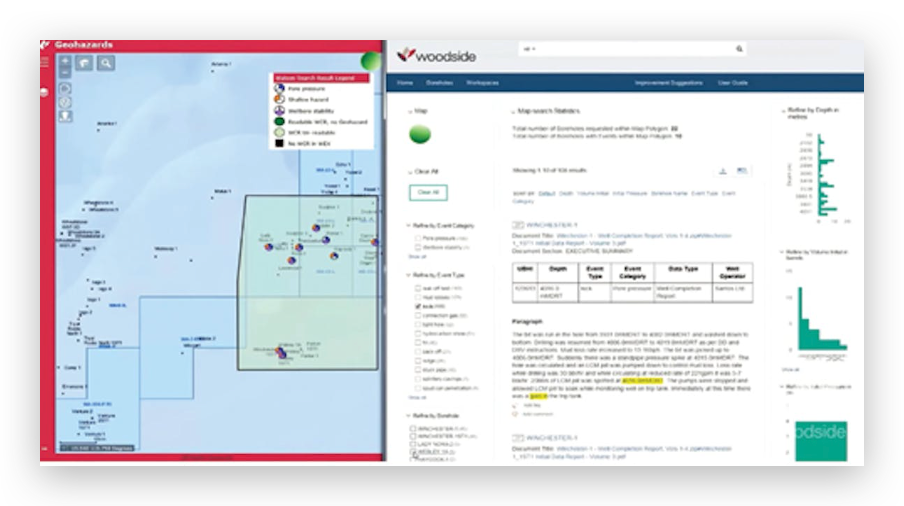Click the search magnifier in the Woodside search bar
Image resolution: width=904 pixels, height=506 pixels.
[x=739, y=49]
